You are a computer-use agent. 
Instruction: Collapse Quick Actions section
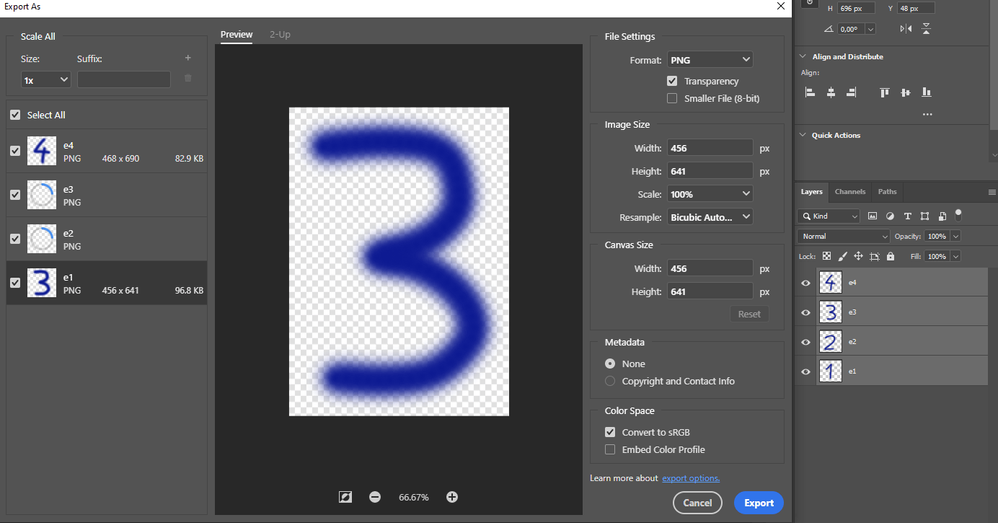(803, 135)
